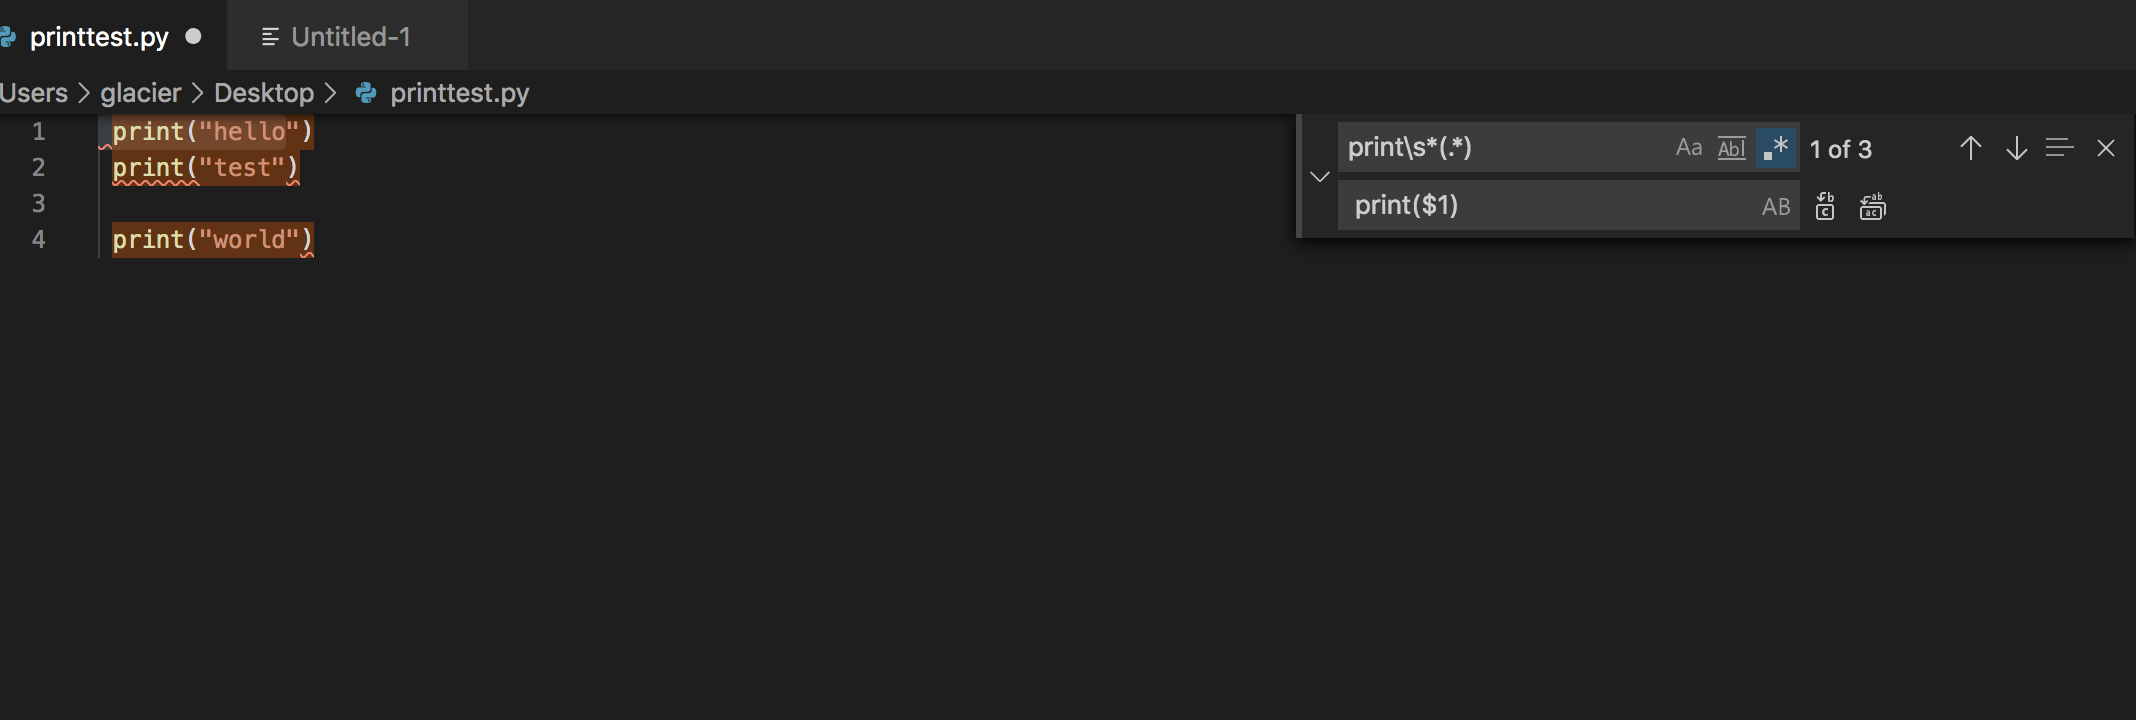The image size is (2136, 720).
Task: Disable the regular expression search option
Action: (x=1775, y=147)
